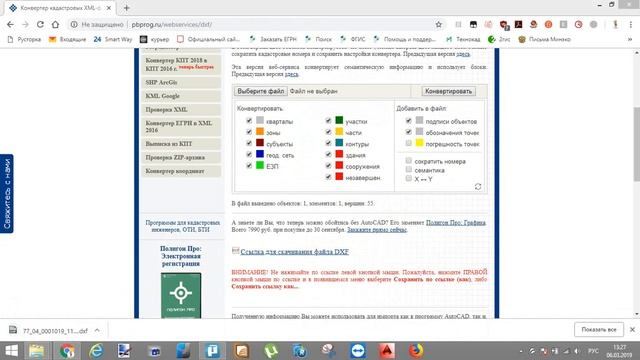This screenshot has width=640, height=360.
Task: Uncheck the подписи объектов checkbox
Action: click(408, 120)
